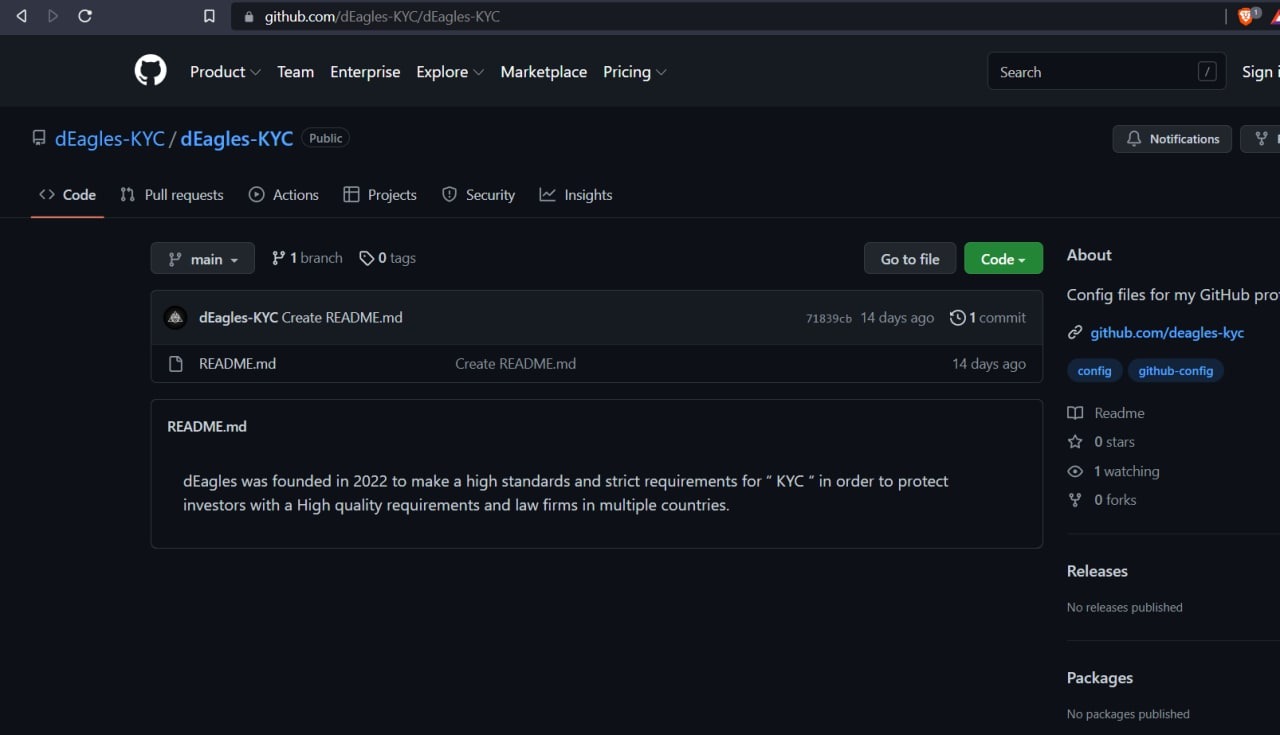Image resolution: width=1280 pixels, height=735 pixels.
Task: View the 1 commit history link
Action: pos(988,318)
